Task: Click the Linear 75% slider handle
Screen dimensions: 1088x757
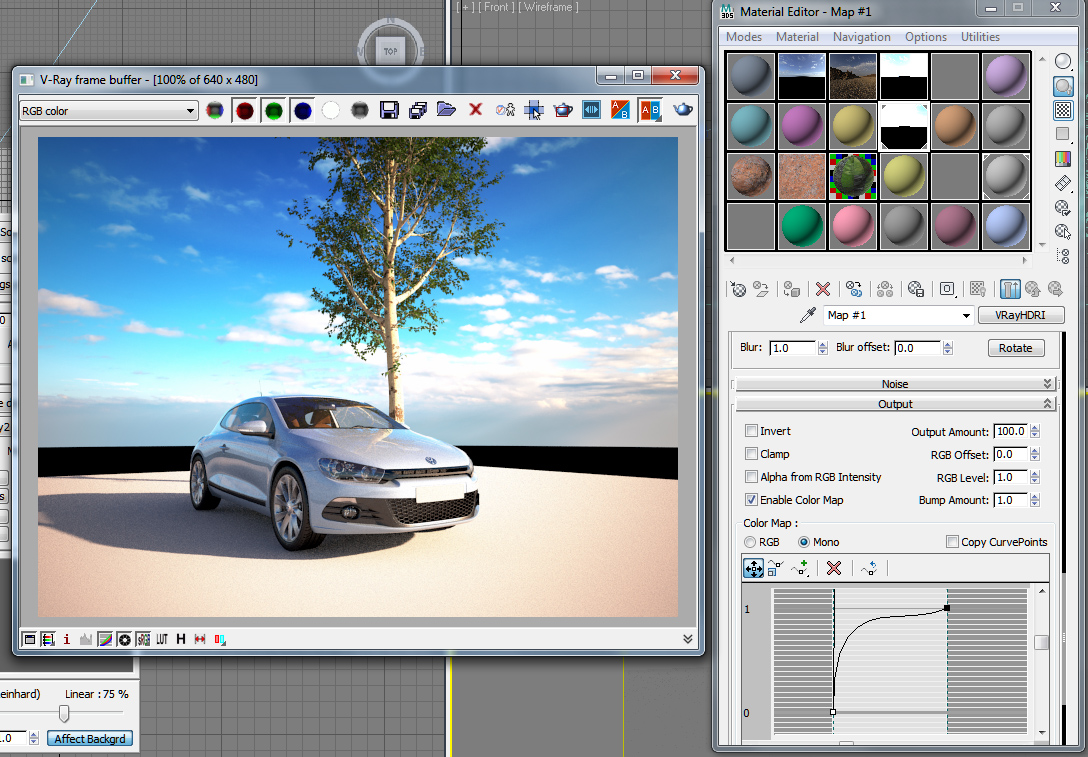Action: [64, 713]
